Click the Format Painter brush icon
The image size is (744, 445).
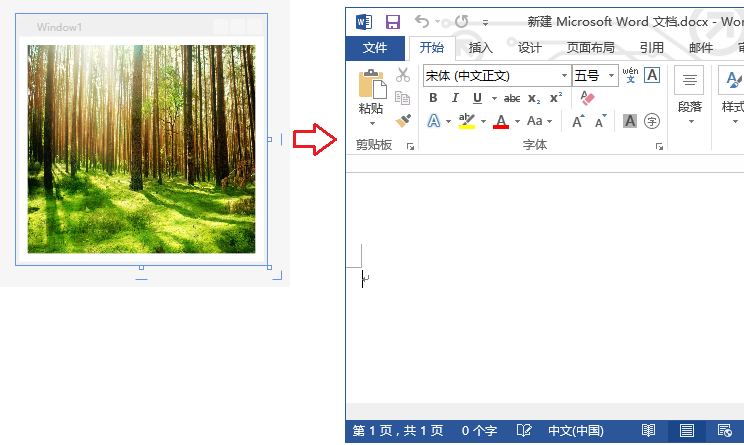[x=403, y=121]
